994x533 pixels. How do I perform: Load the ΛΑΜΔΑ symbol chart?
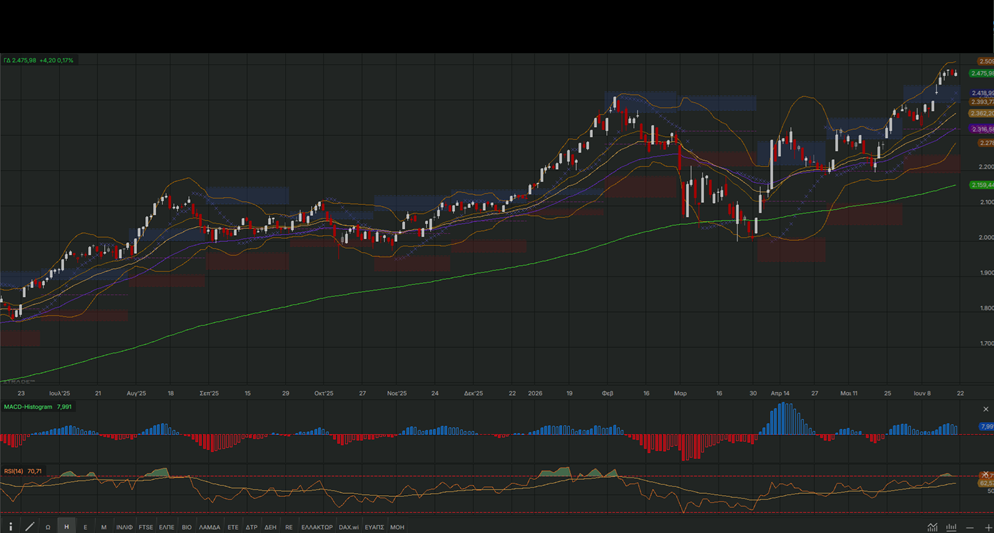(210, 527)
